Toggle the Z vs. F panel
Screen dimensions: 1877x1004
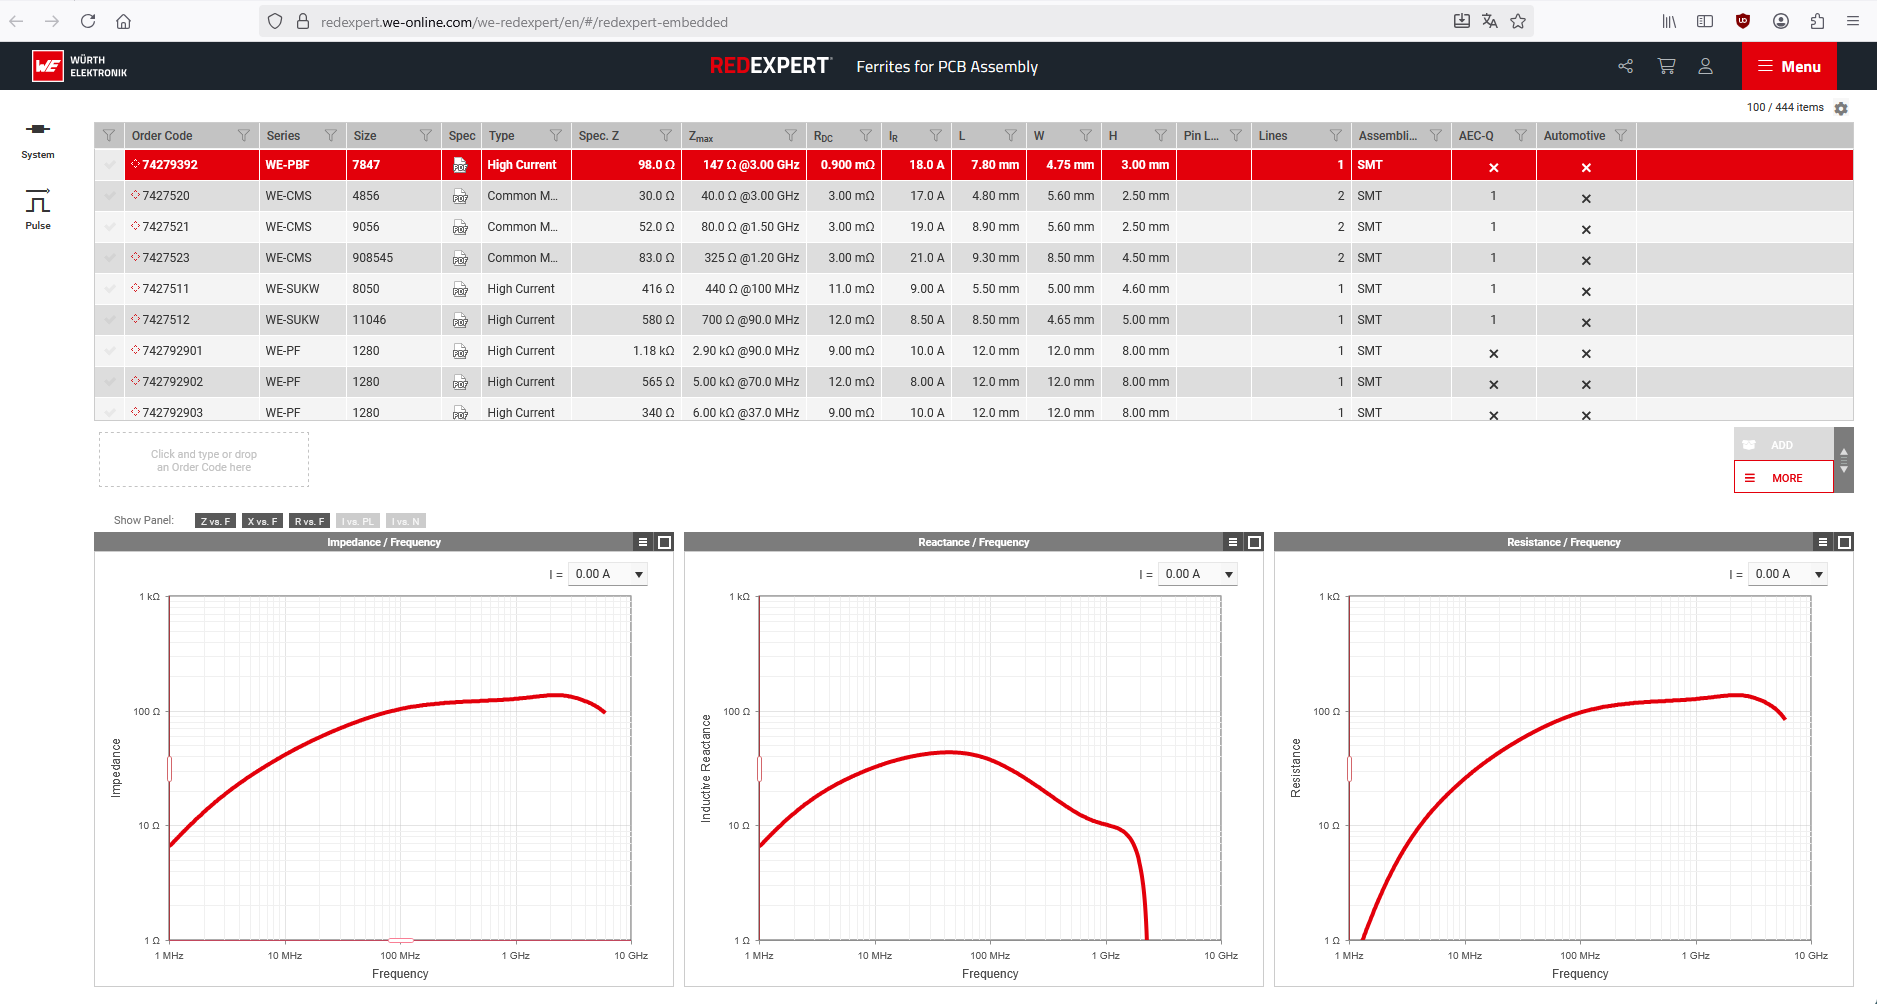215,521
